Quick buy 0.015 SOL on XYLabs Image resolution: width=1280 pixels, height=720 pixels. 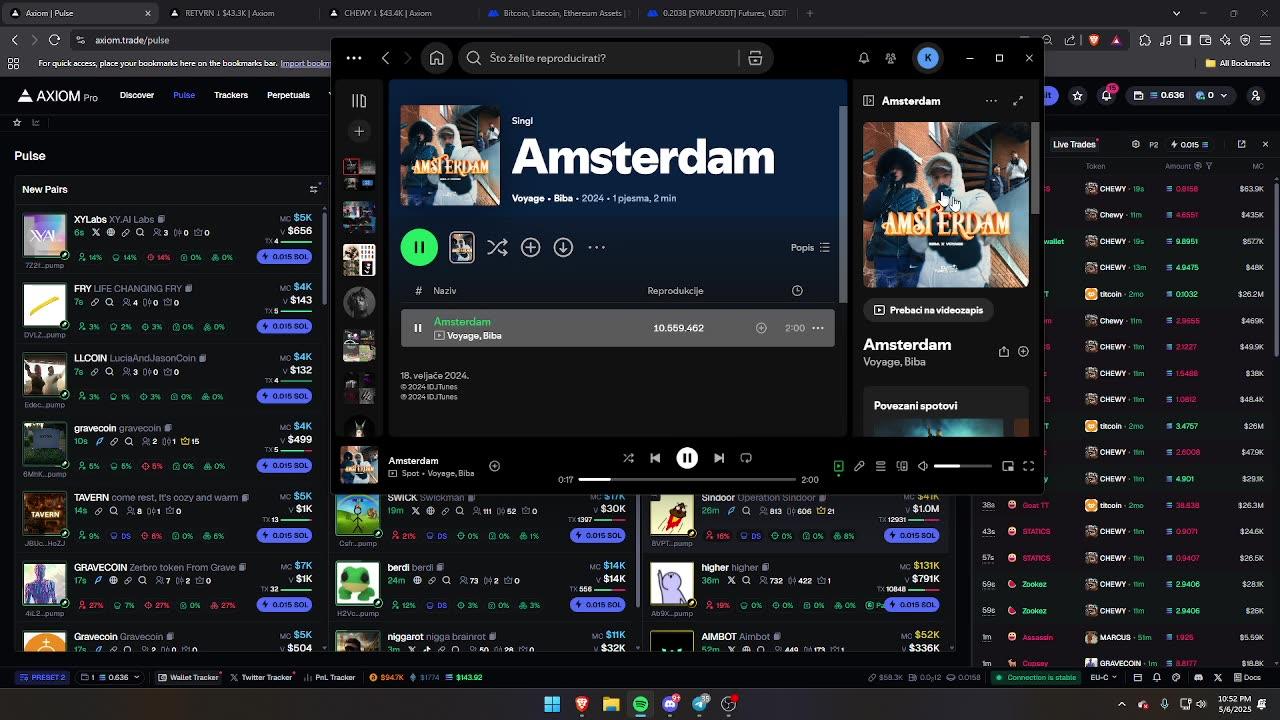pos(285,257)
